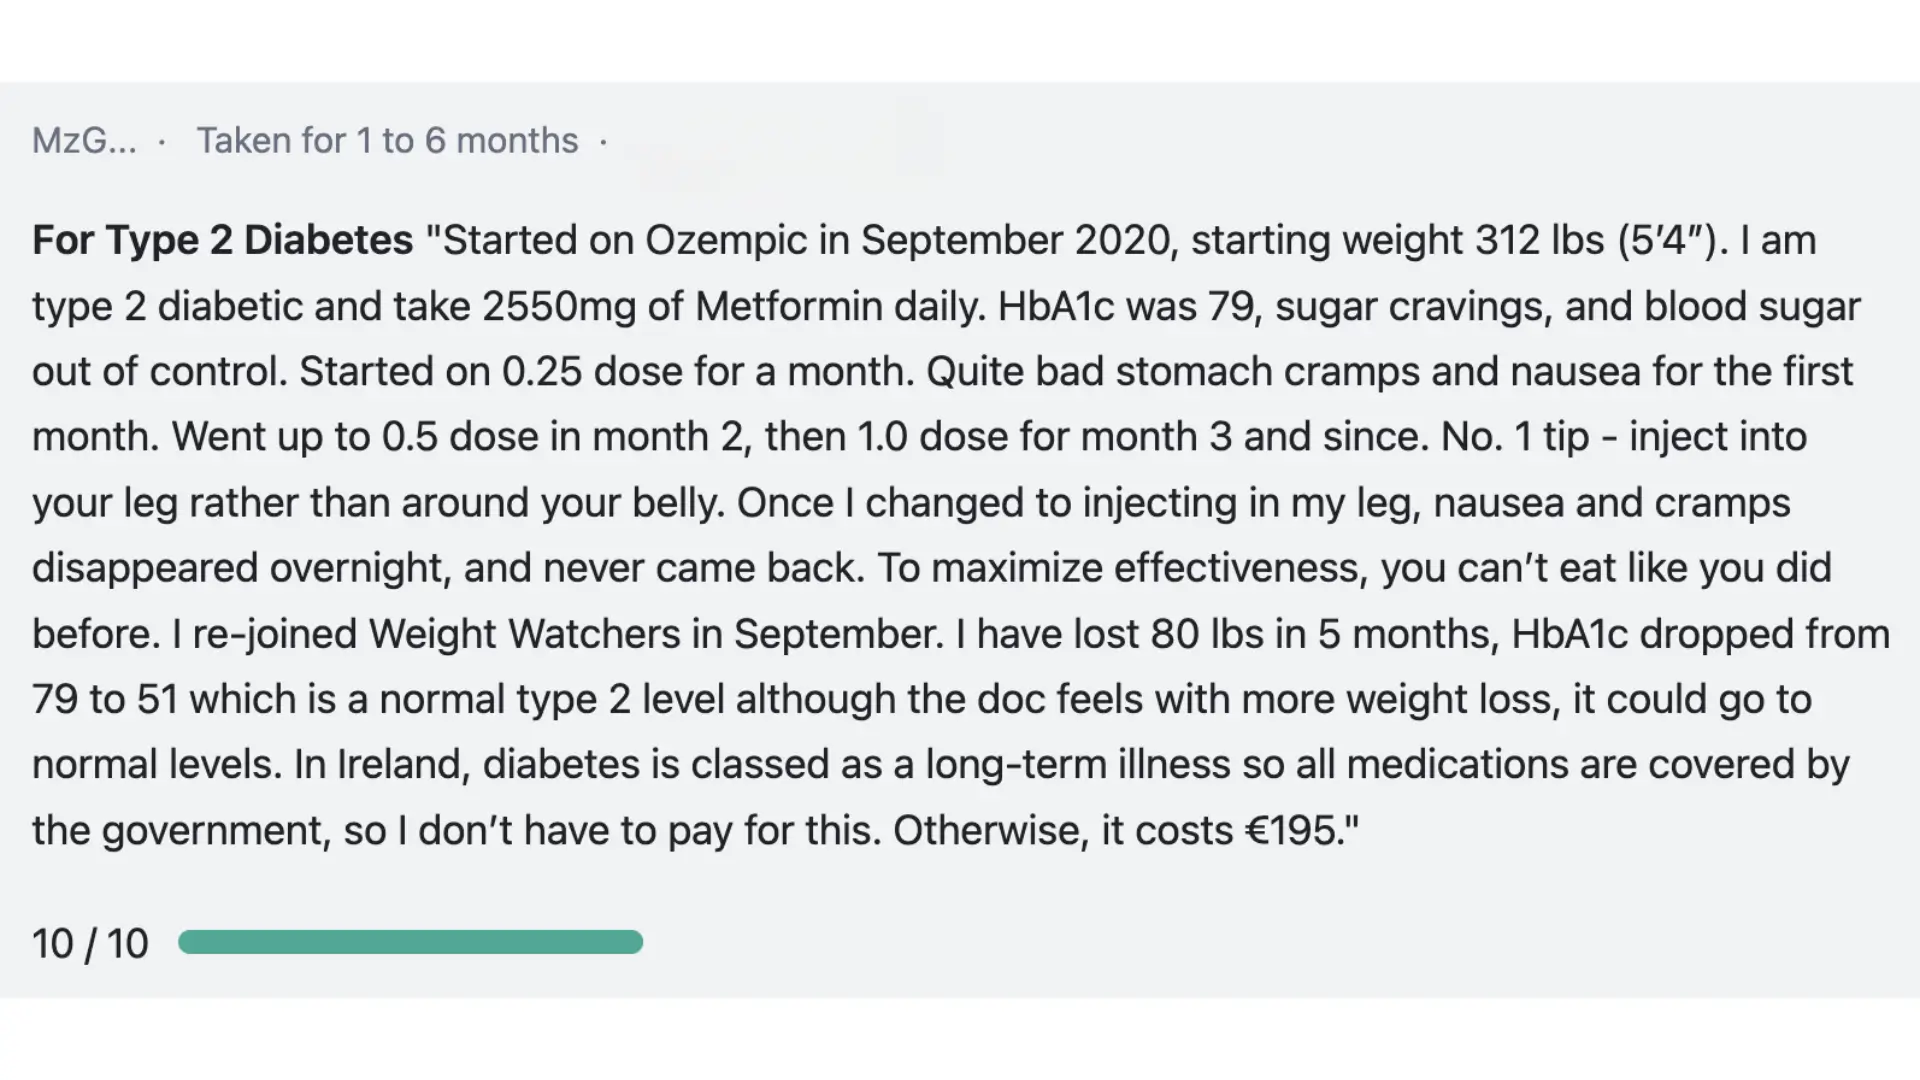Click the phrase "79 to 51"
1920x1080 pixels.
[x=104, y=700]
